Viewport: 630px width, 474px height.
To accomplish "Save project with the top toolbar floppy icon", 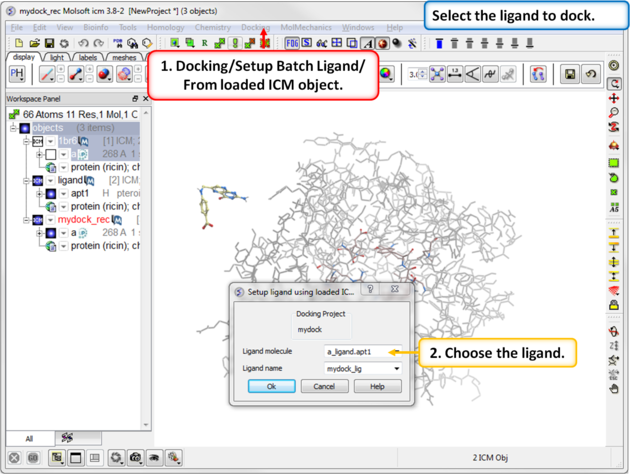I will [49, 43].
